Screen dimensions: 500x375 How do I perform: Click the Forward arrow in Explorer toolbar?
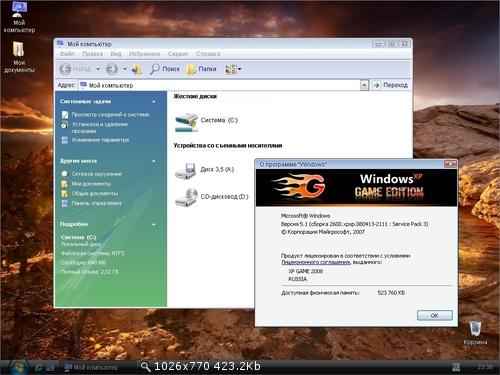point(112,69)
